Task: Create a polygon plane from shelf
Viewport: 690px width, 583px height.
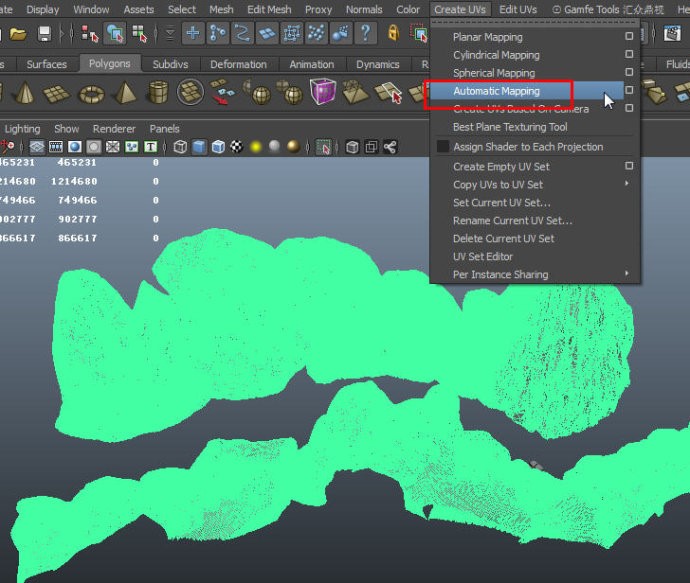Action: click(56, 94)
